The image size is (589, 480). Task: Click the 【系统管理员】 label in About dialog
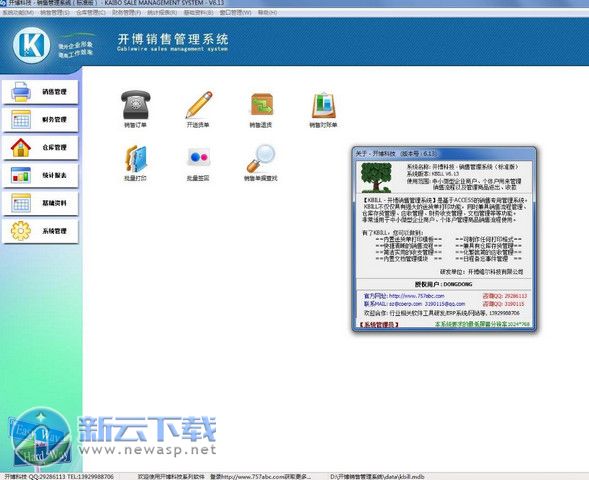378,324
